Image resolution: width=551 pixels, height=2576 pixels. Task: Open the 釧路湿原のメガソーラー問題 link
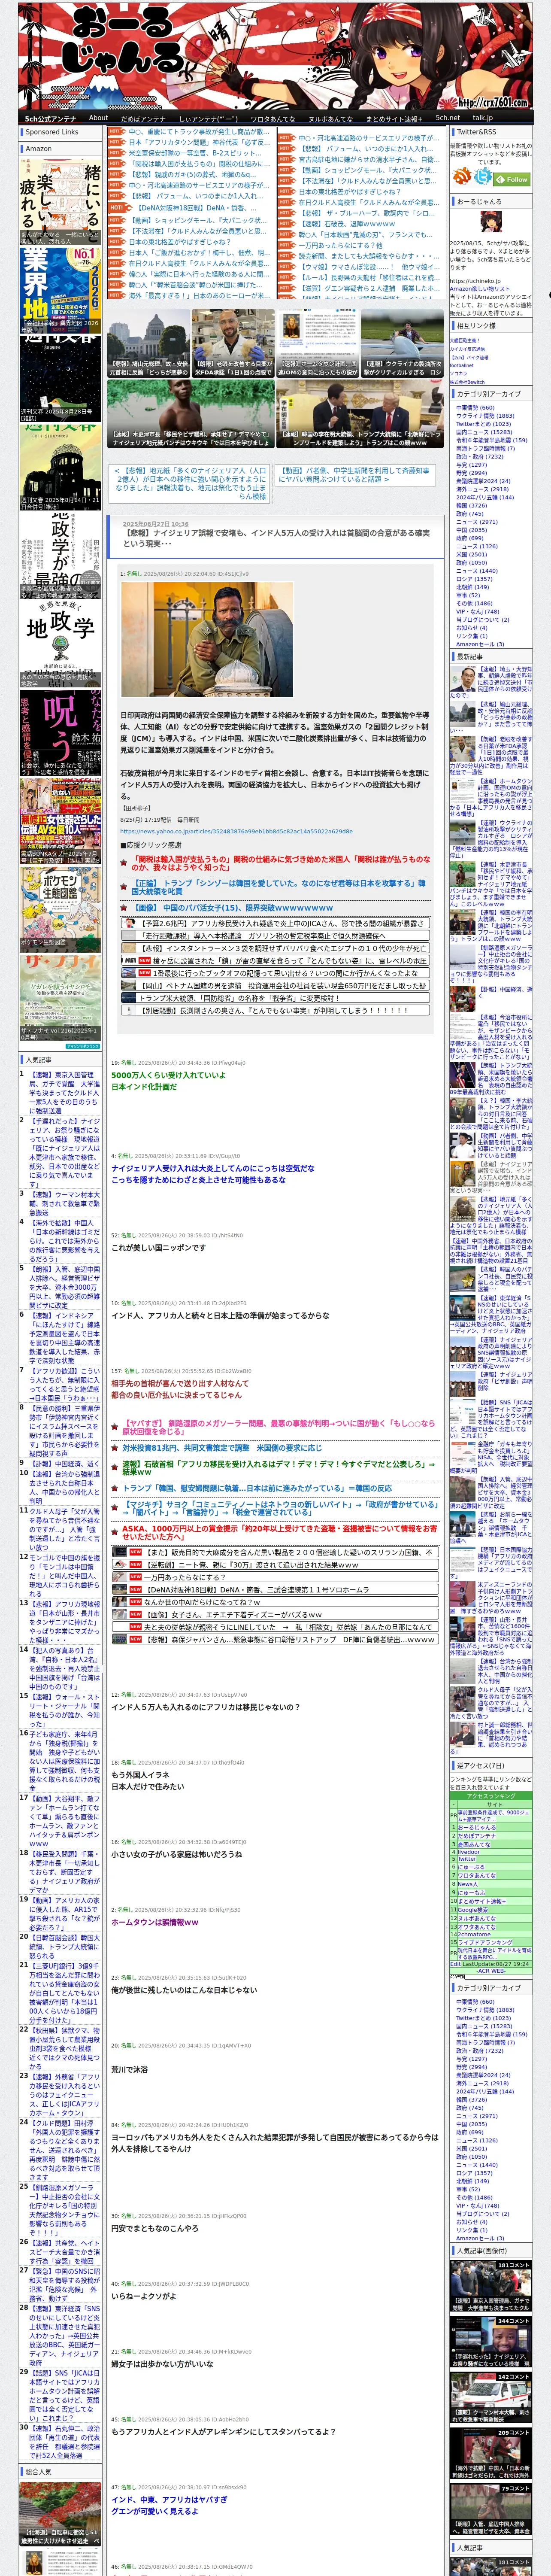(280, 1427)
